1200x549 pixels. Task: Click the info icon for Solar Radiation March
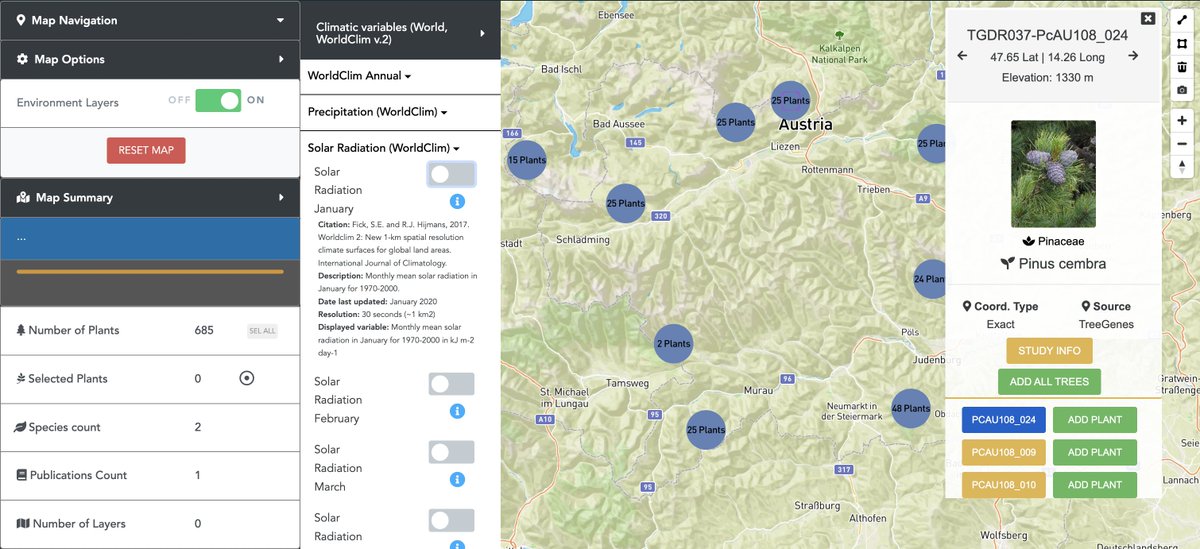457,479
